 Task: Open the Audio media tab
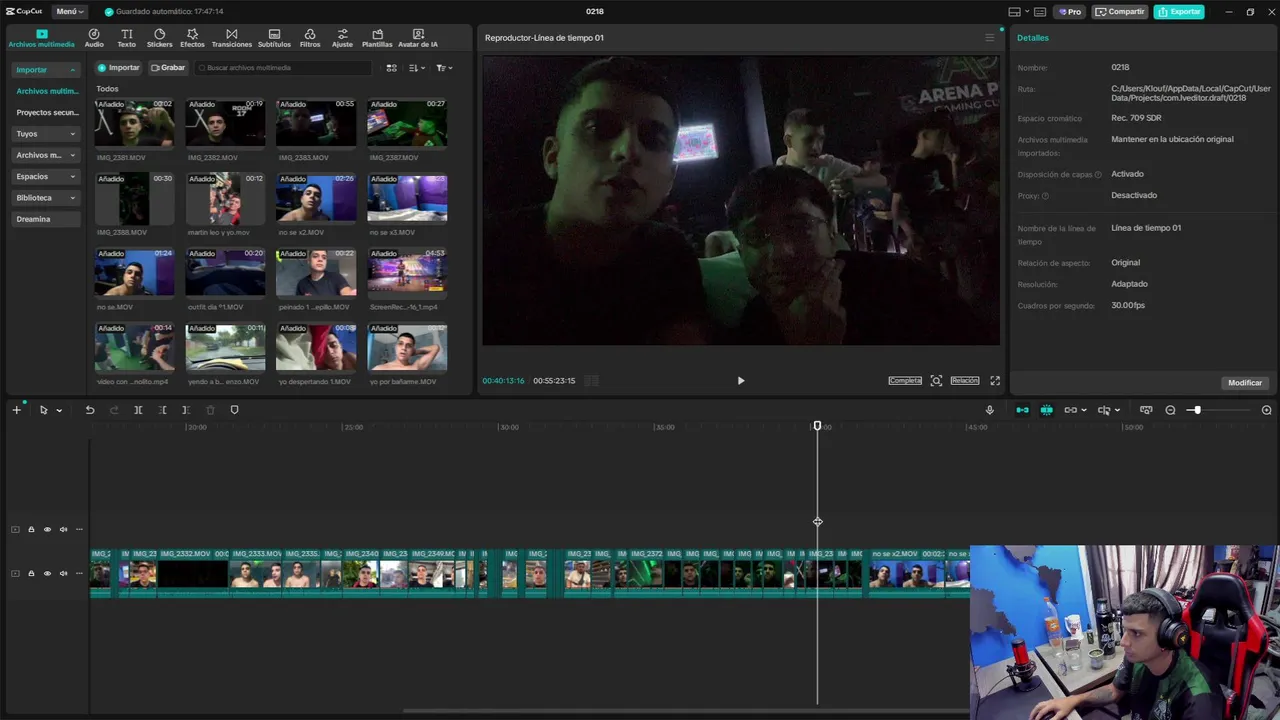[94, 38]
